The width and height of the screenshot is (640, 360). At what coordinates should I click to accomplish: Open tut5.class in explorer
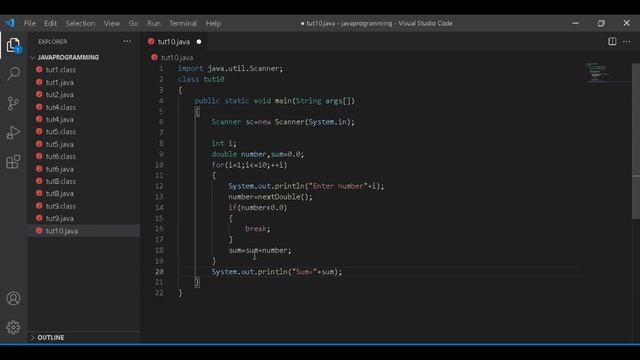coord(61,132)
